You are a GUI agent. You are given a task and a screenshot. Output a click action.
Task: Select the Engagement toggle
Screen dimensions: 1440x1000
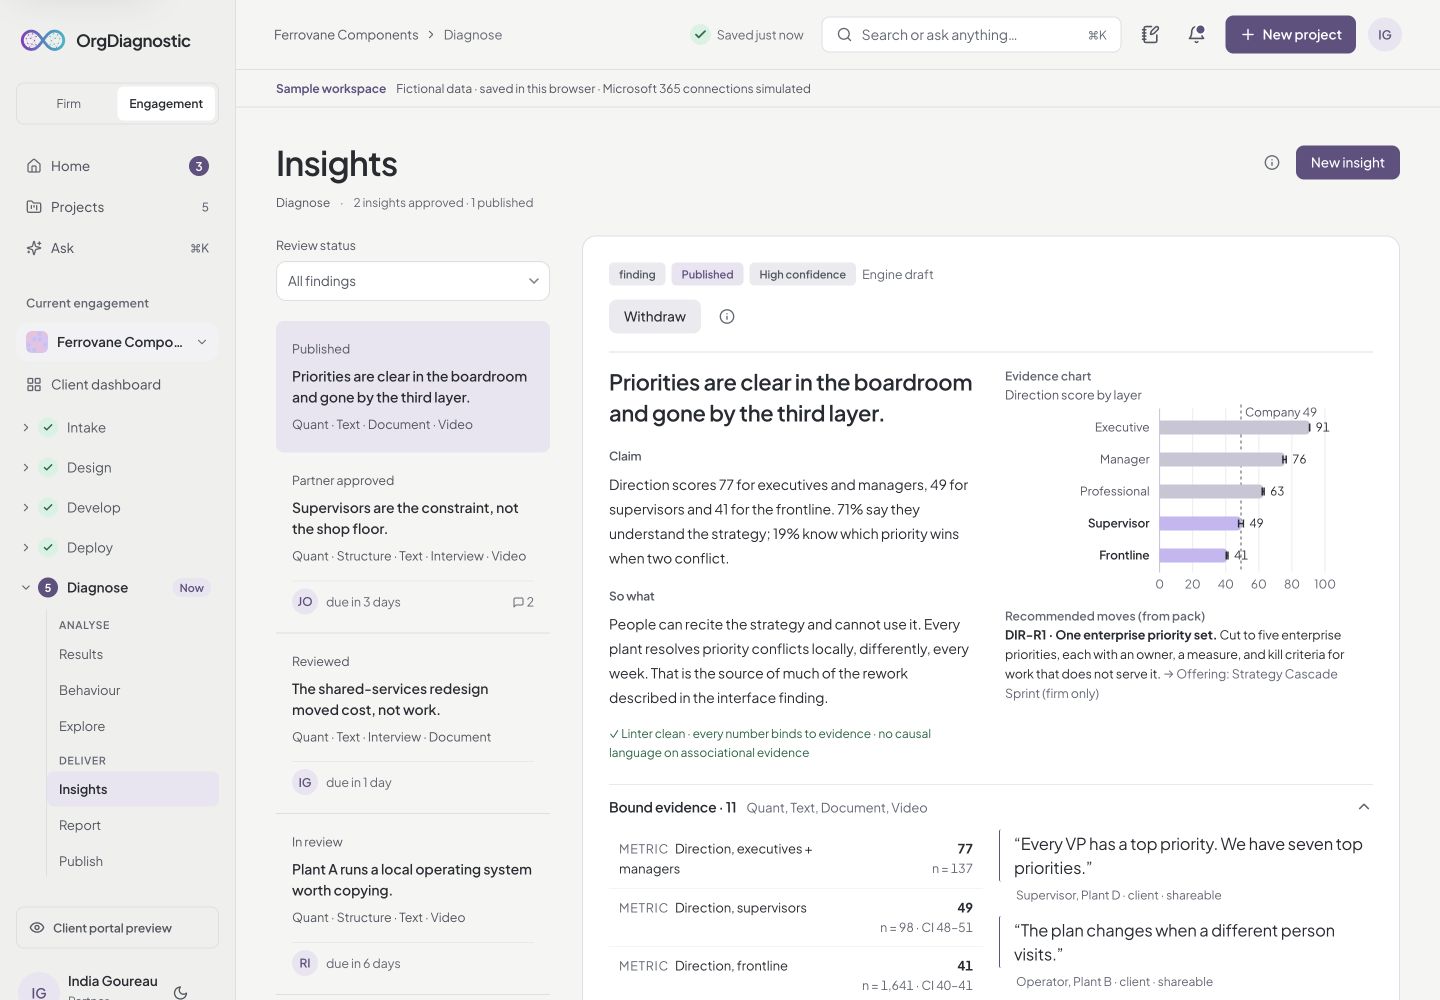point(166,104)
